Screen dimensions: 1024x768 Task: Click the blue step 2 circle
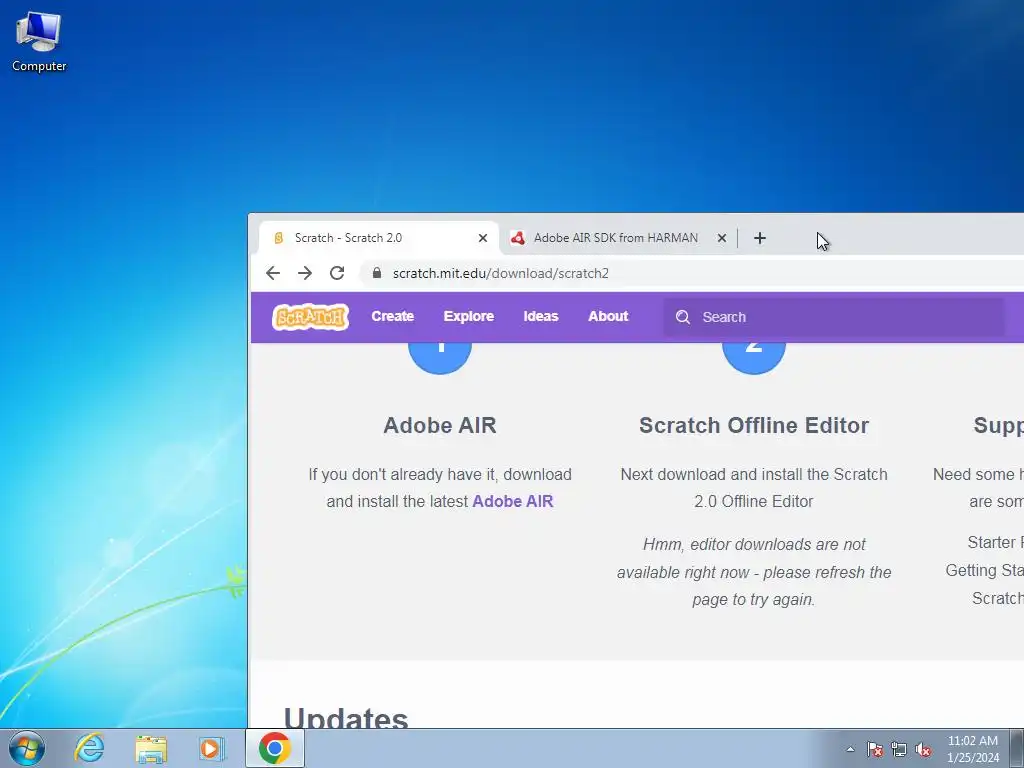(x=754, y=358)
